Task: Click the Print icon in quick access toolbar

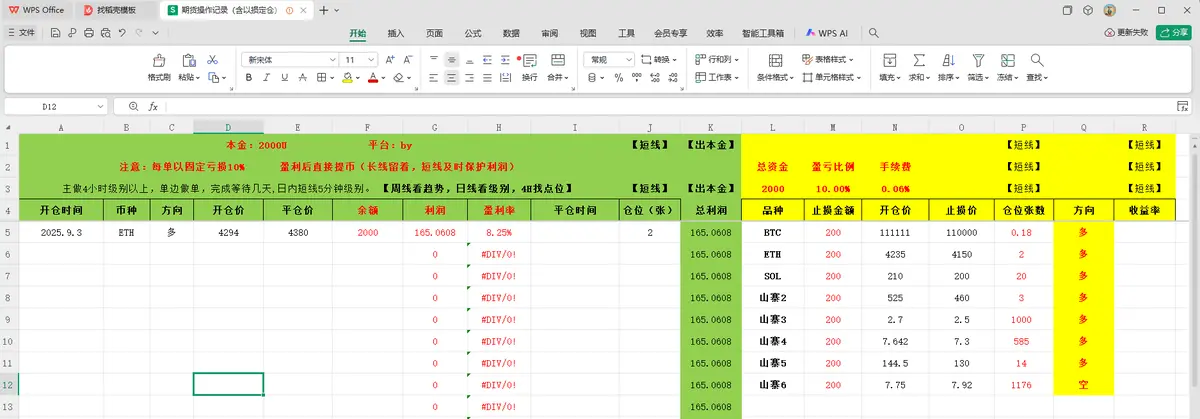Action: pyautogui.click(x=89, y=32)
